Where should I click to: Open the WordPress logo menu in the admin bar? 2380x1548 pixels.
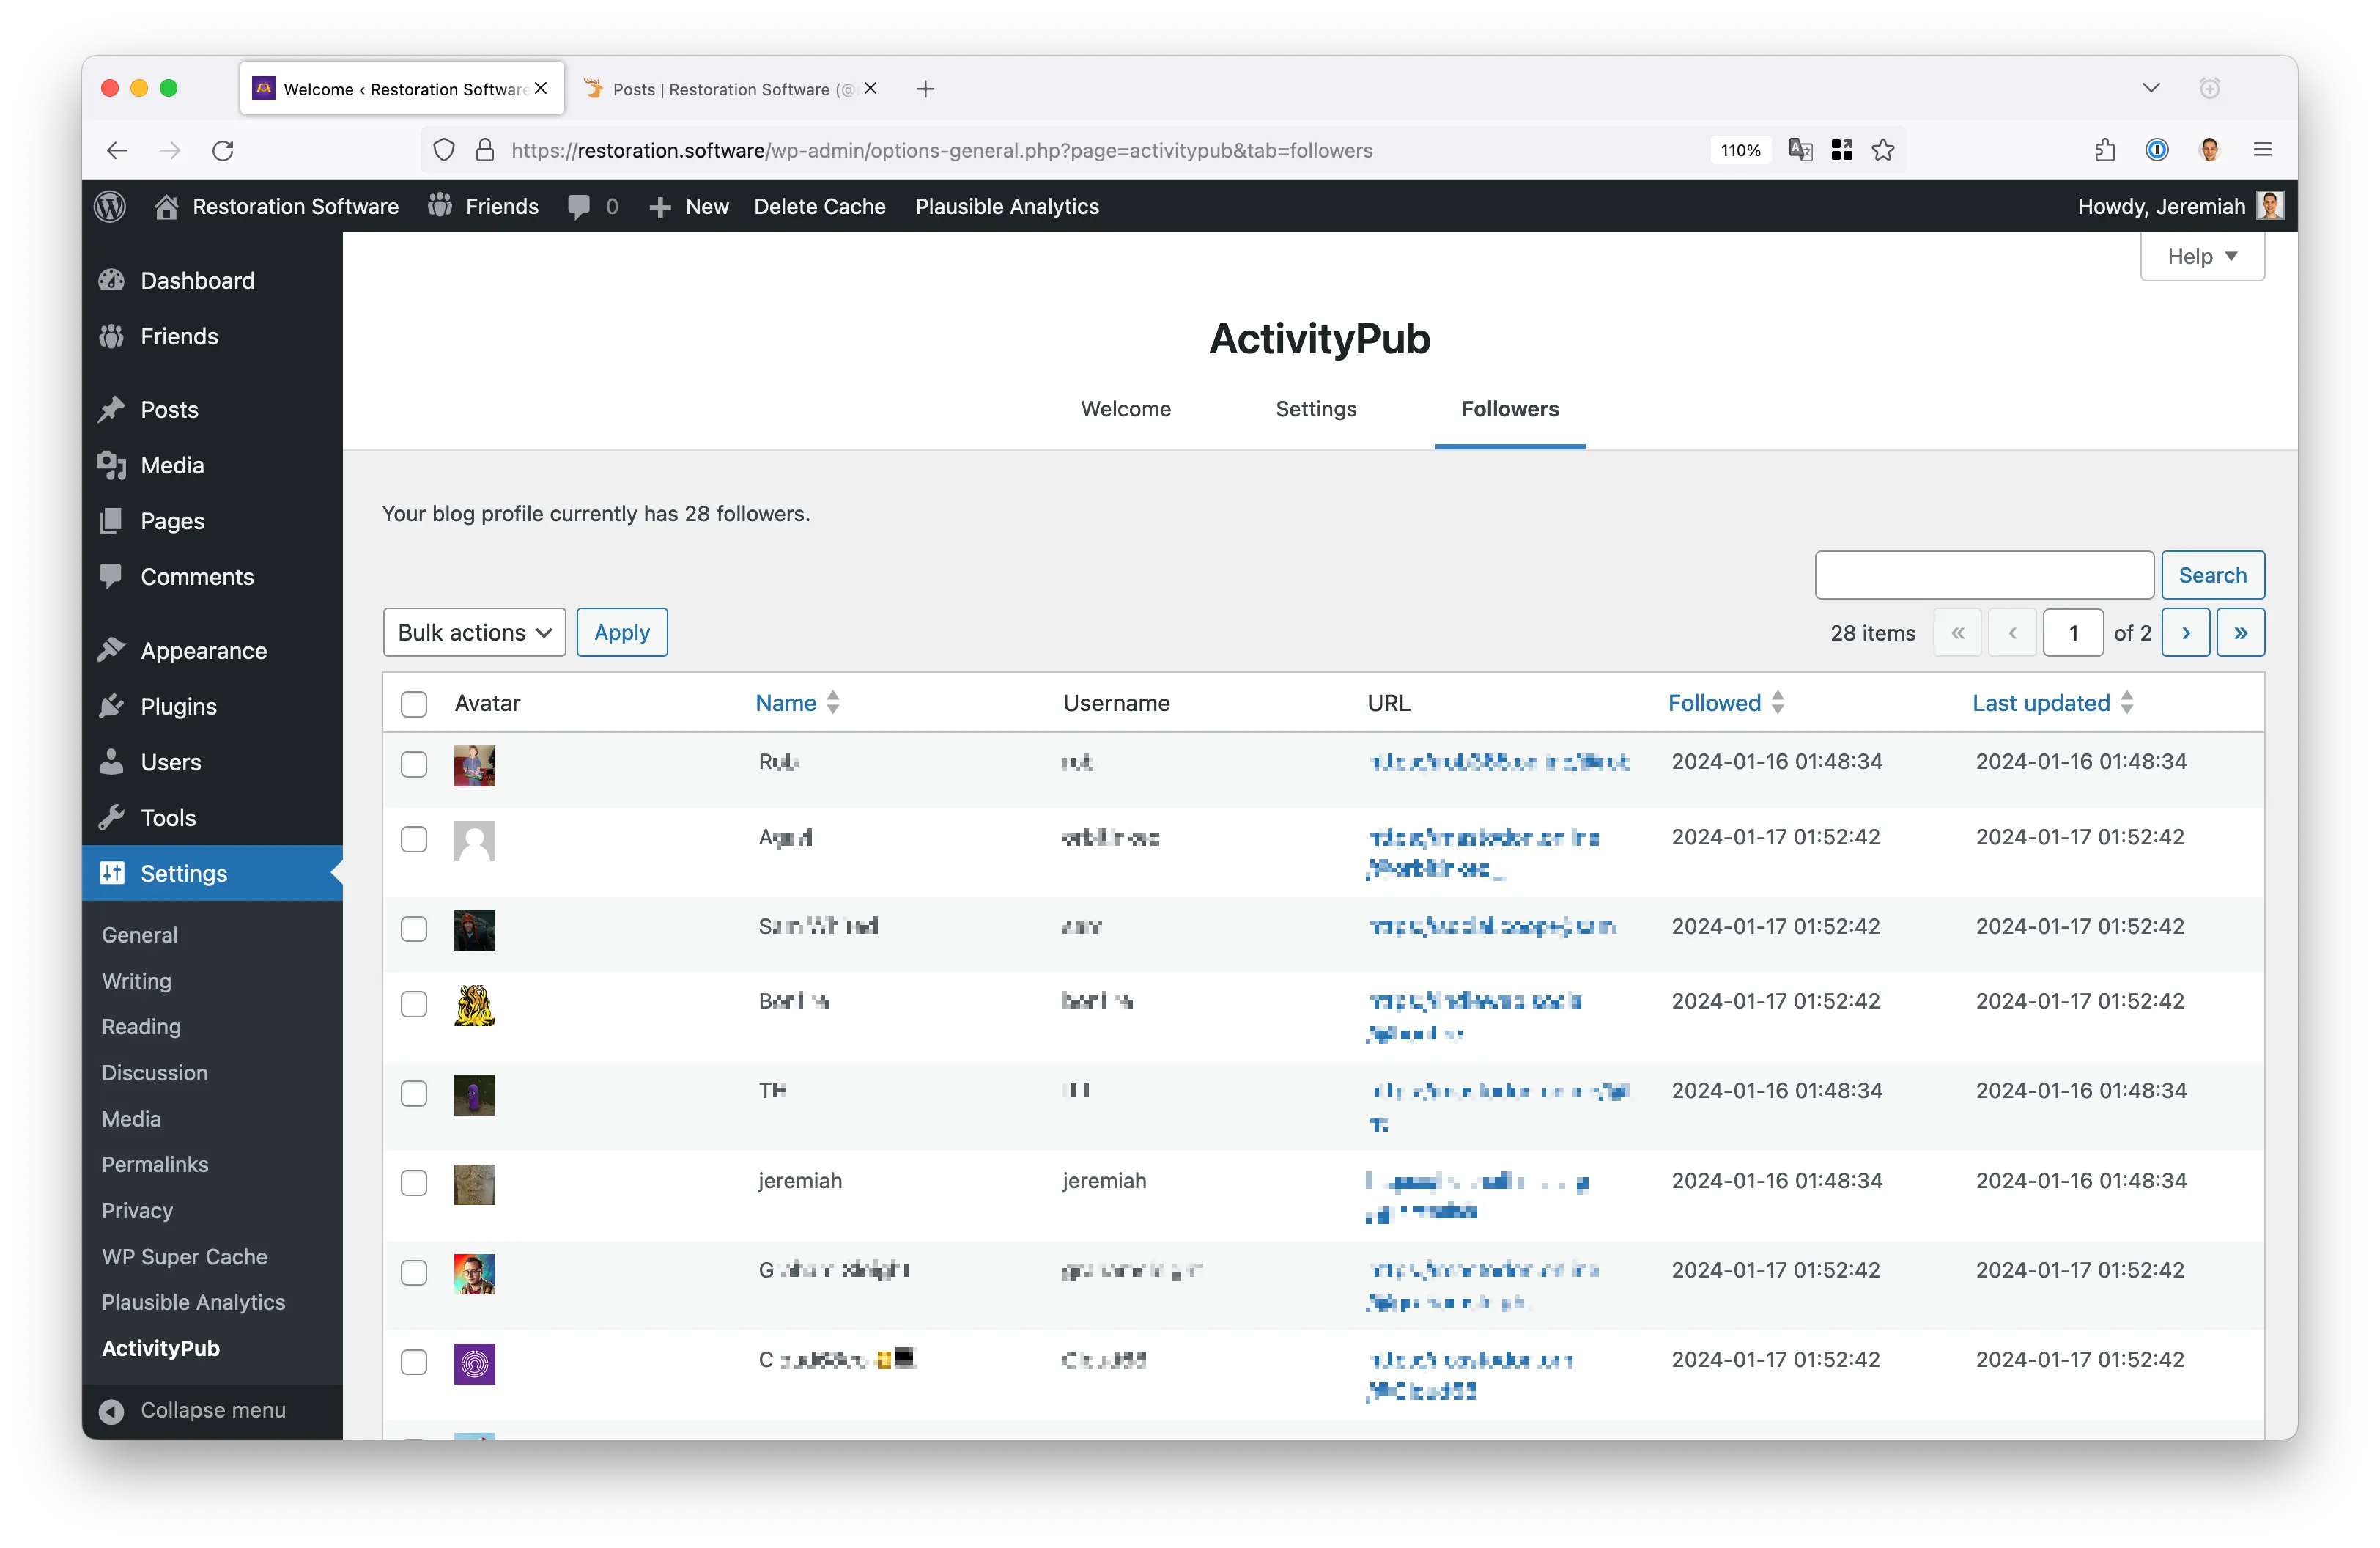pos(110,206)
